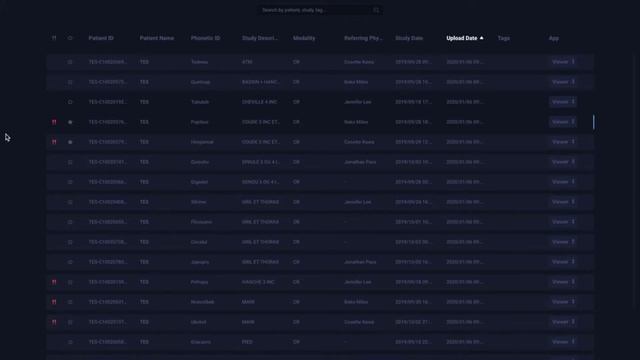Open more-options dots on EPAULE 3 OU 4 row
The image size is (640, 360).
(573, 162)
